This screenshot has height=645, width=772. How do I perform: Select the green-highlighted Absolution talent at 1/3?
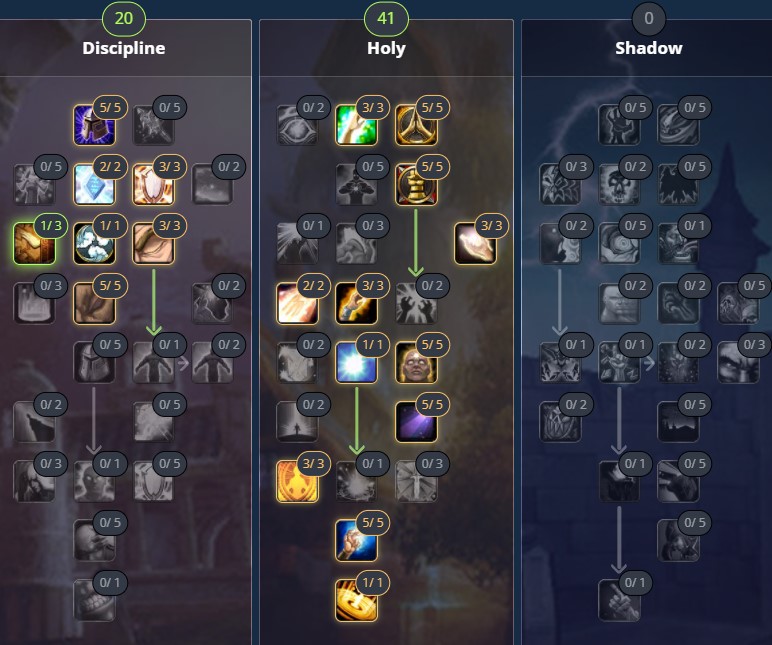click(x=34, y=243)
